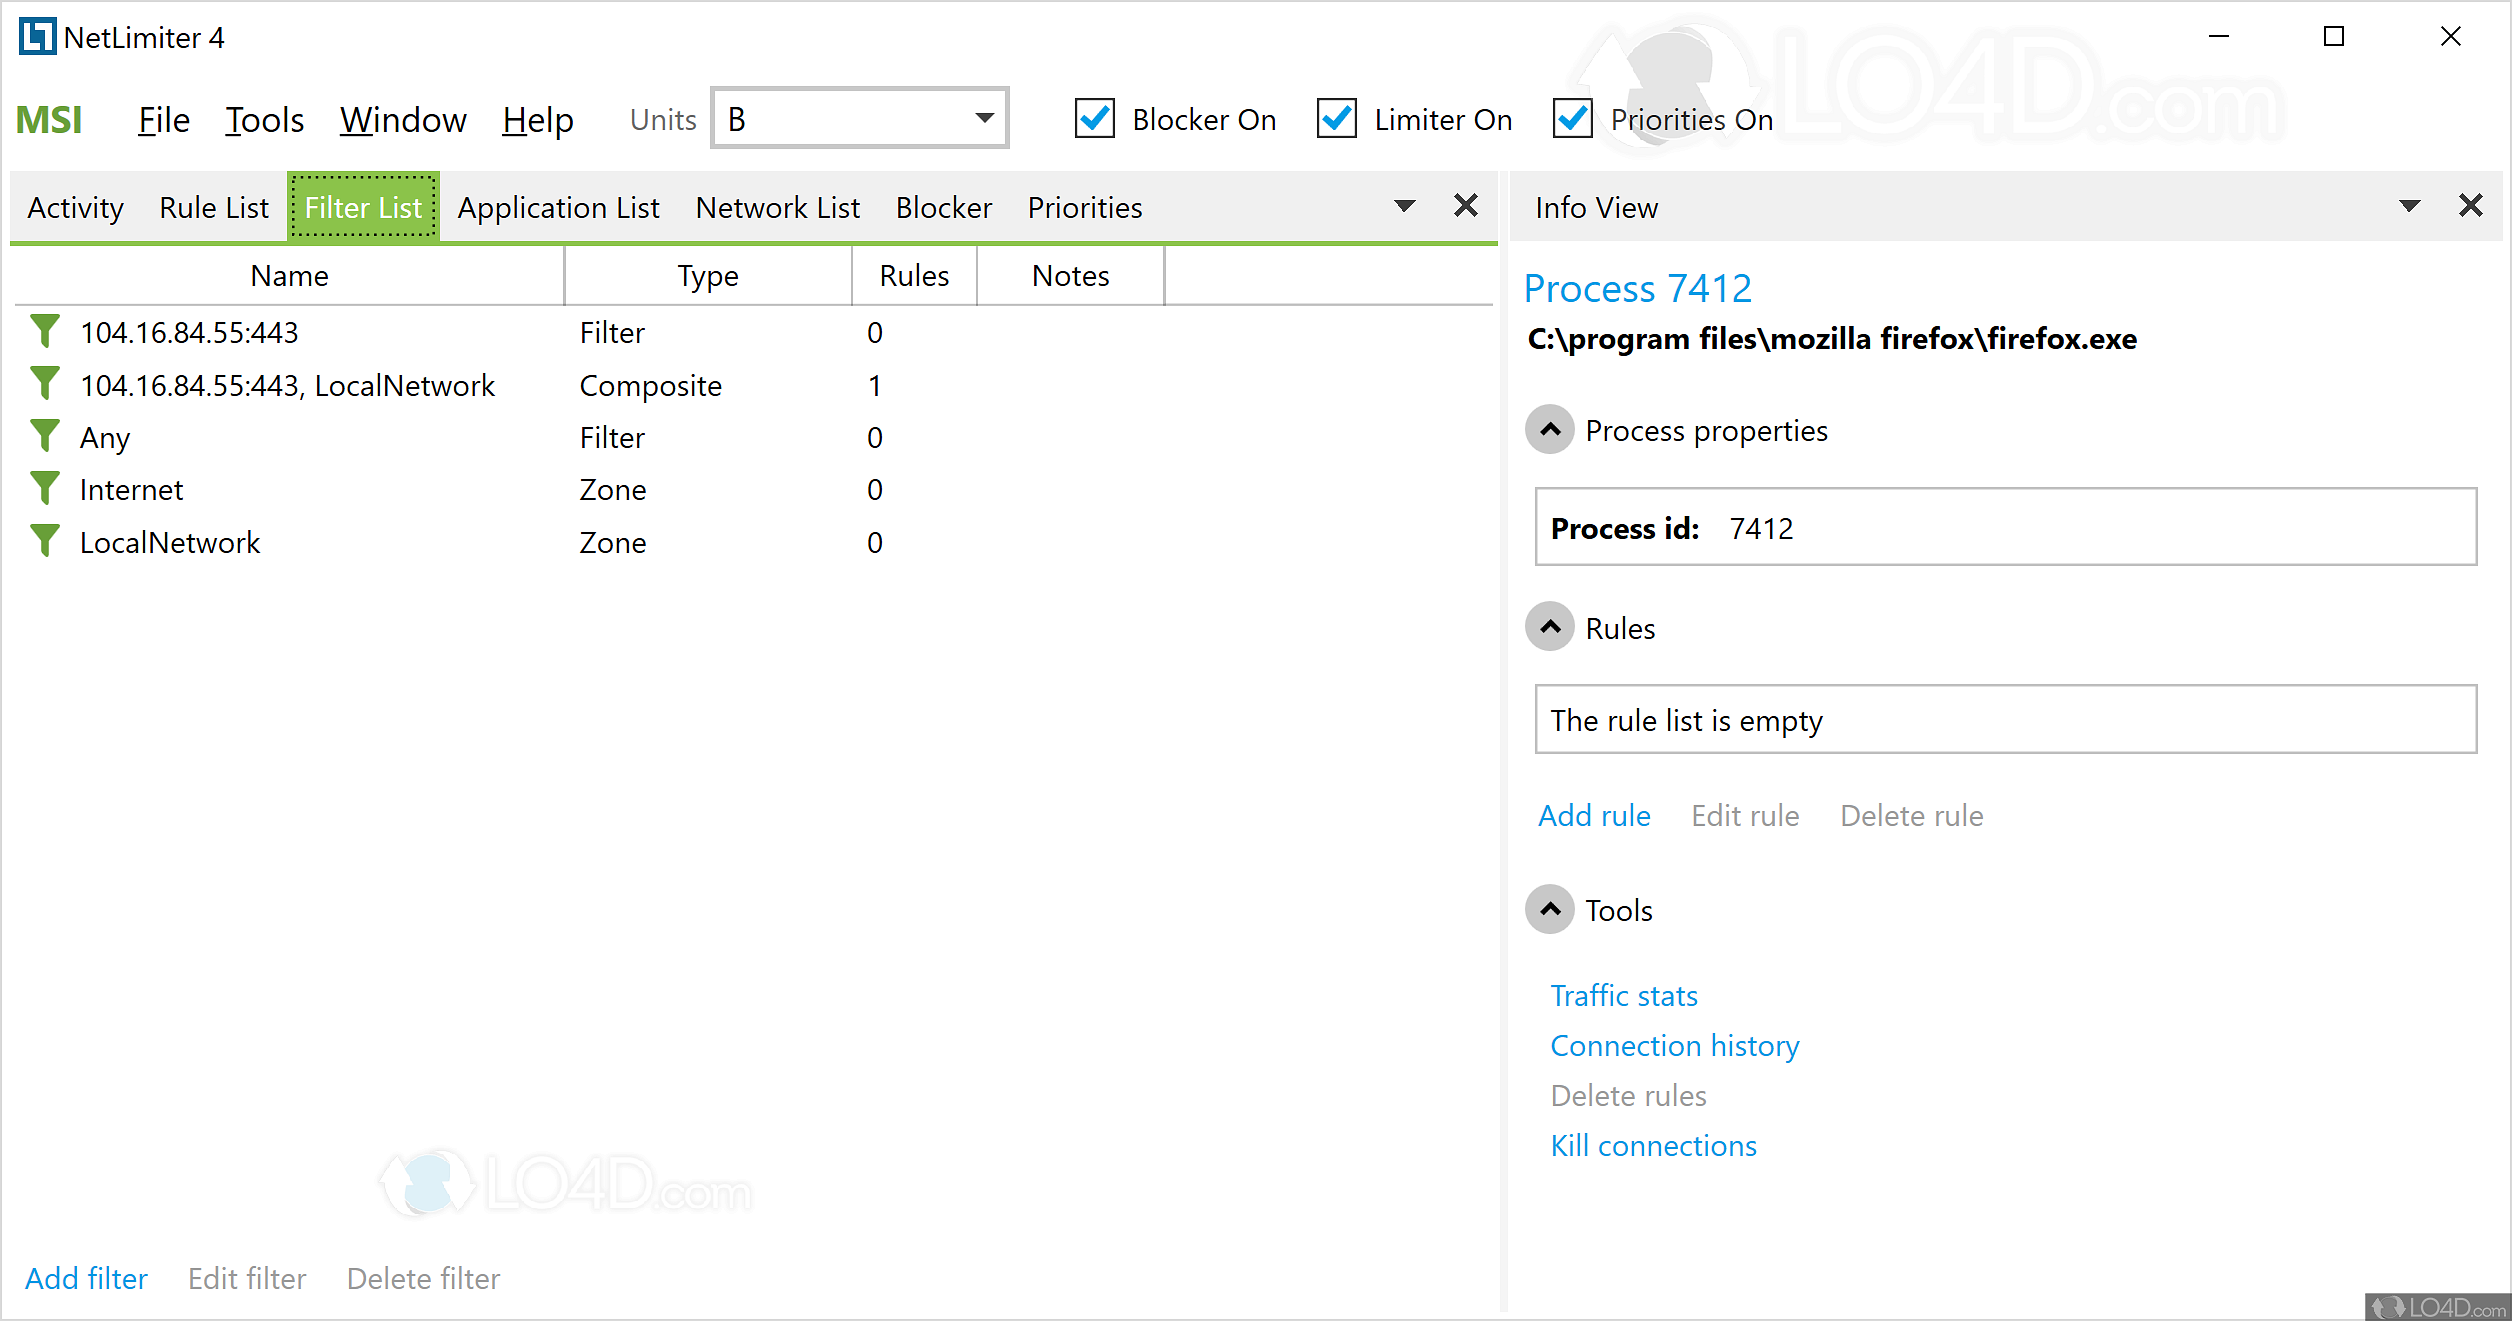This screenshot has height=1321, width=2512.
Task: Collapse the Process properties section icon
Action: point(1549,430)
